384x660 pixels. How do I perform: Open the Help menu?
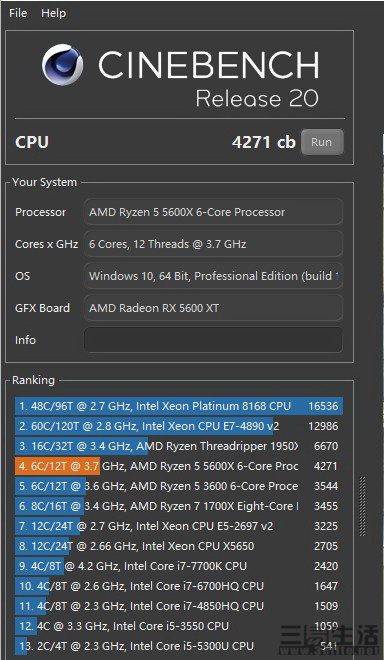[53, 13]
